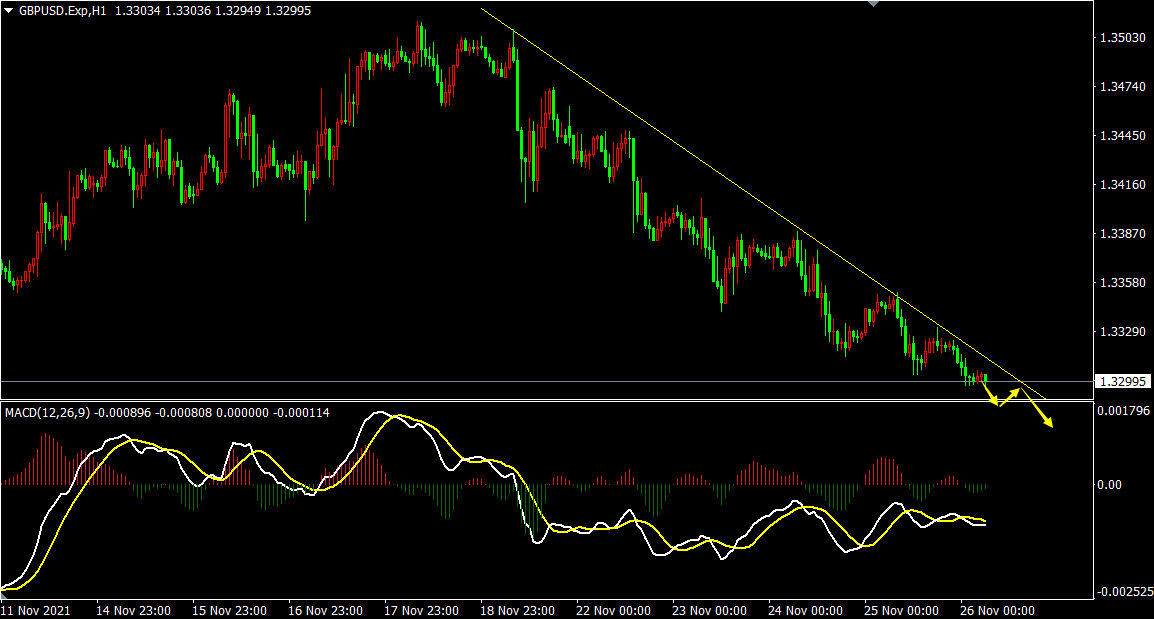Click the gray chart shift marker at top

pos(874,4)
